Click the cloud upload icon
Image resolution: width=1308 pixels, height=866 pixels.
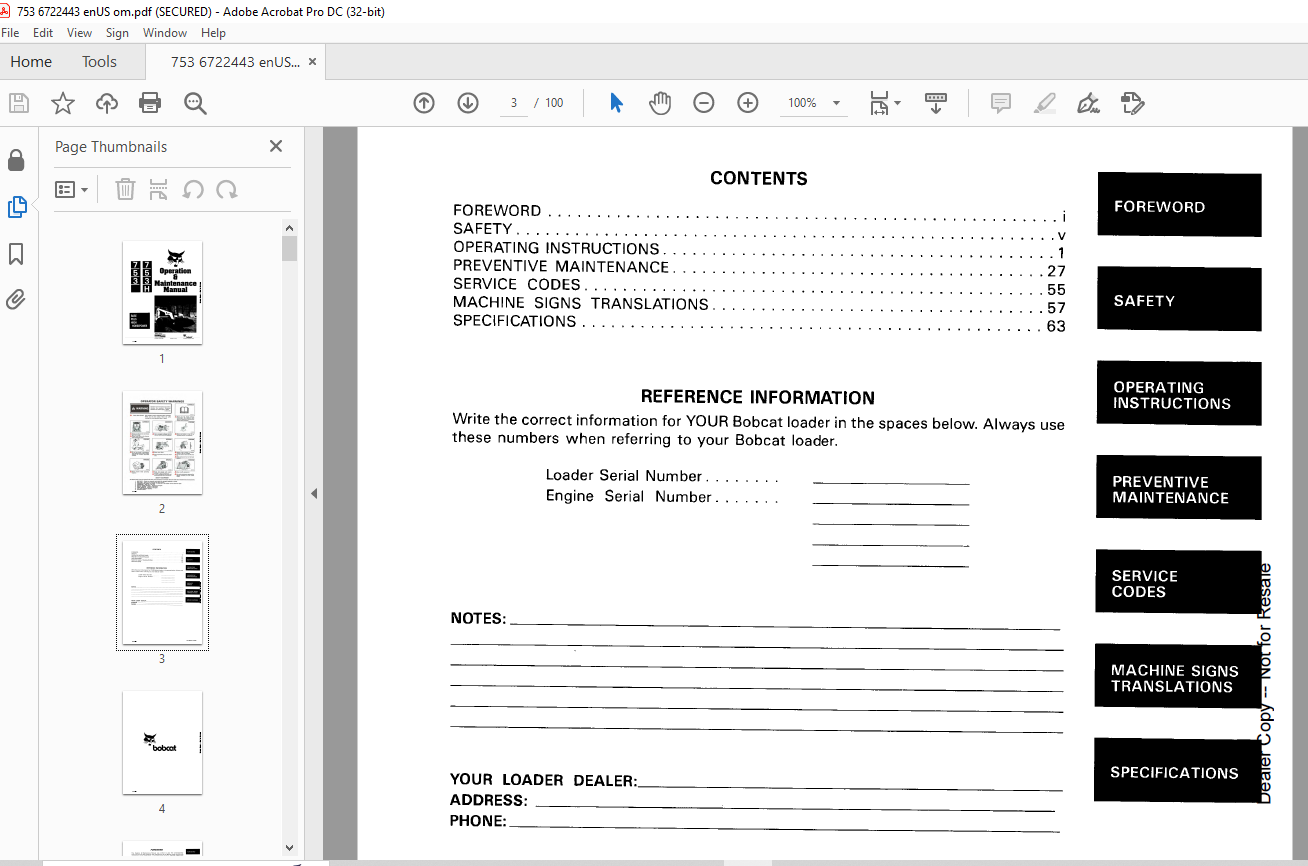pos(107,103)
